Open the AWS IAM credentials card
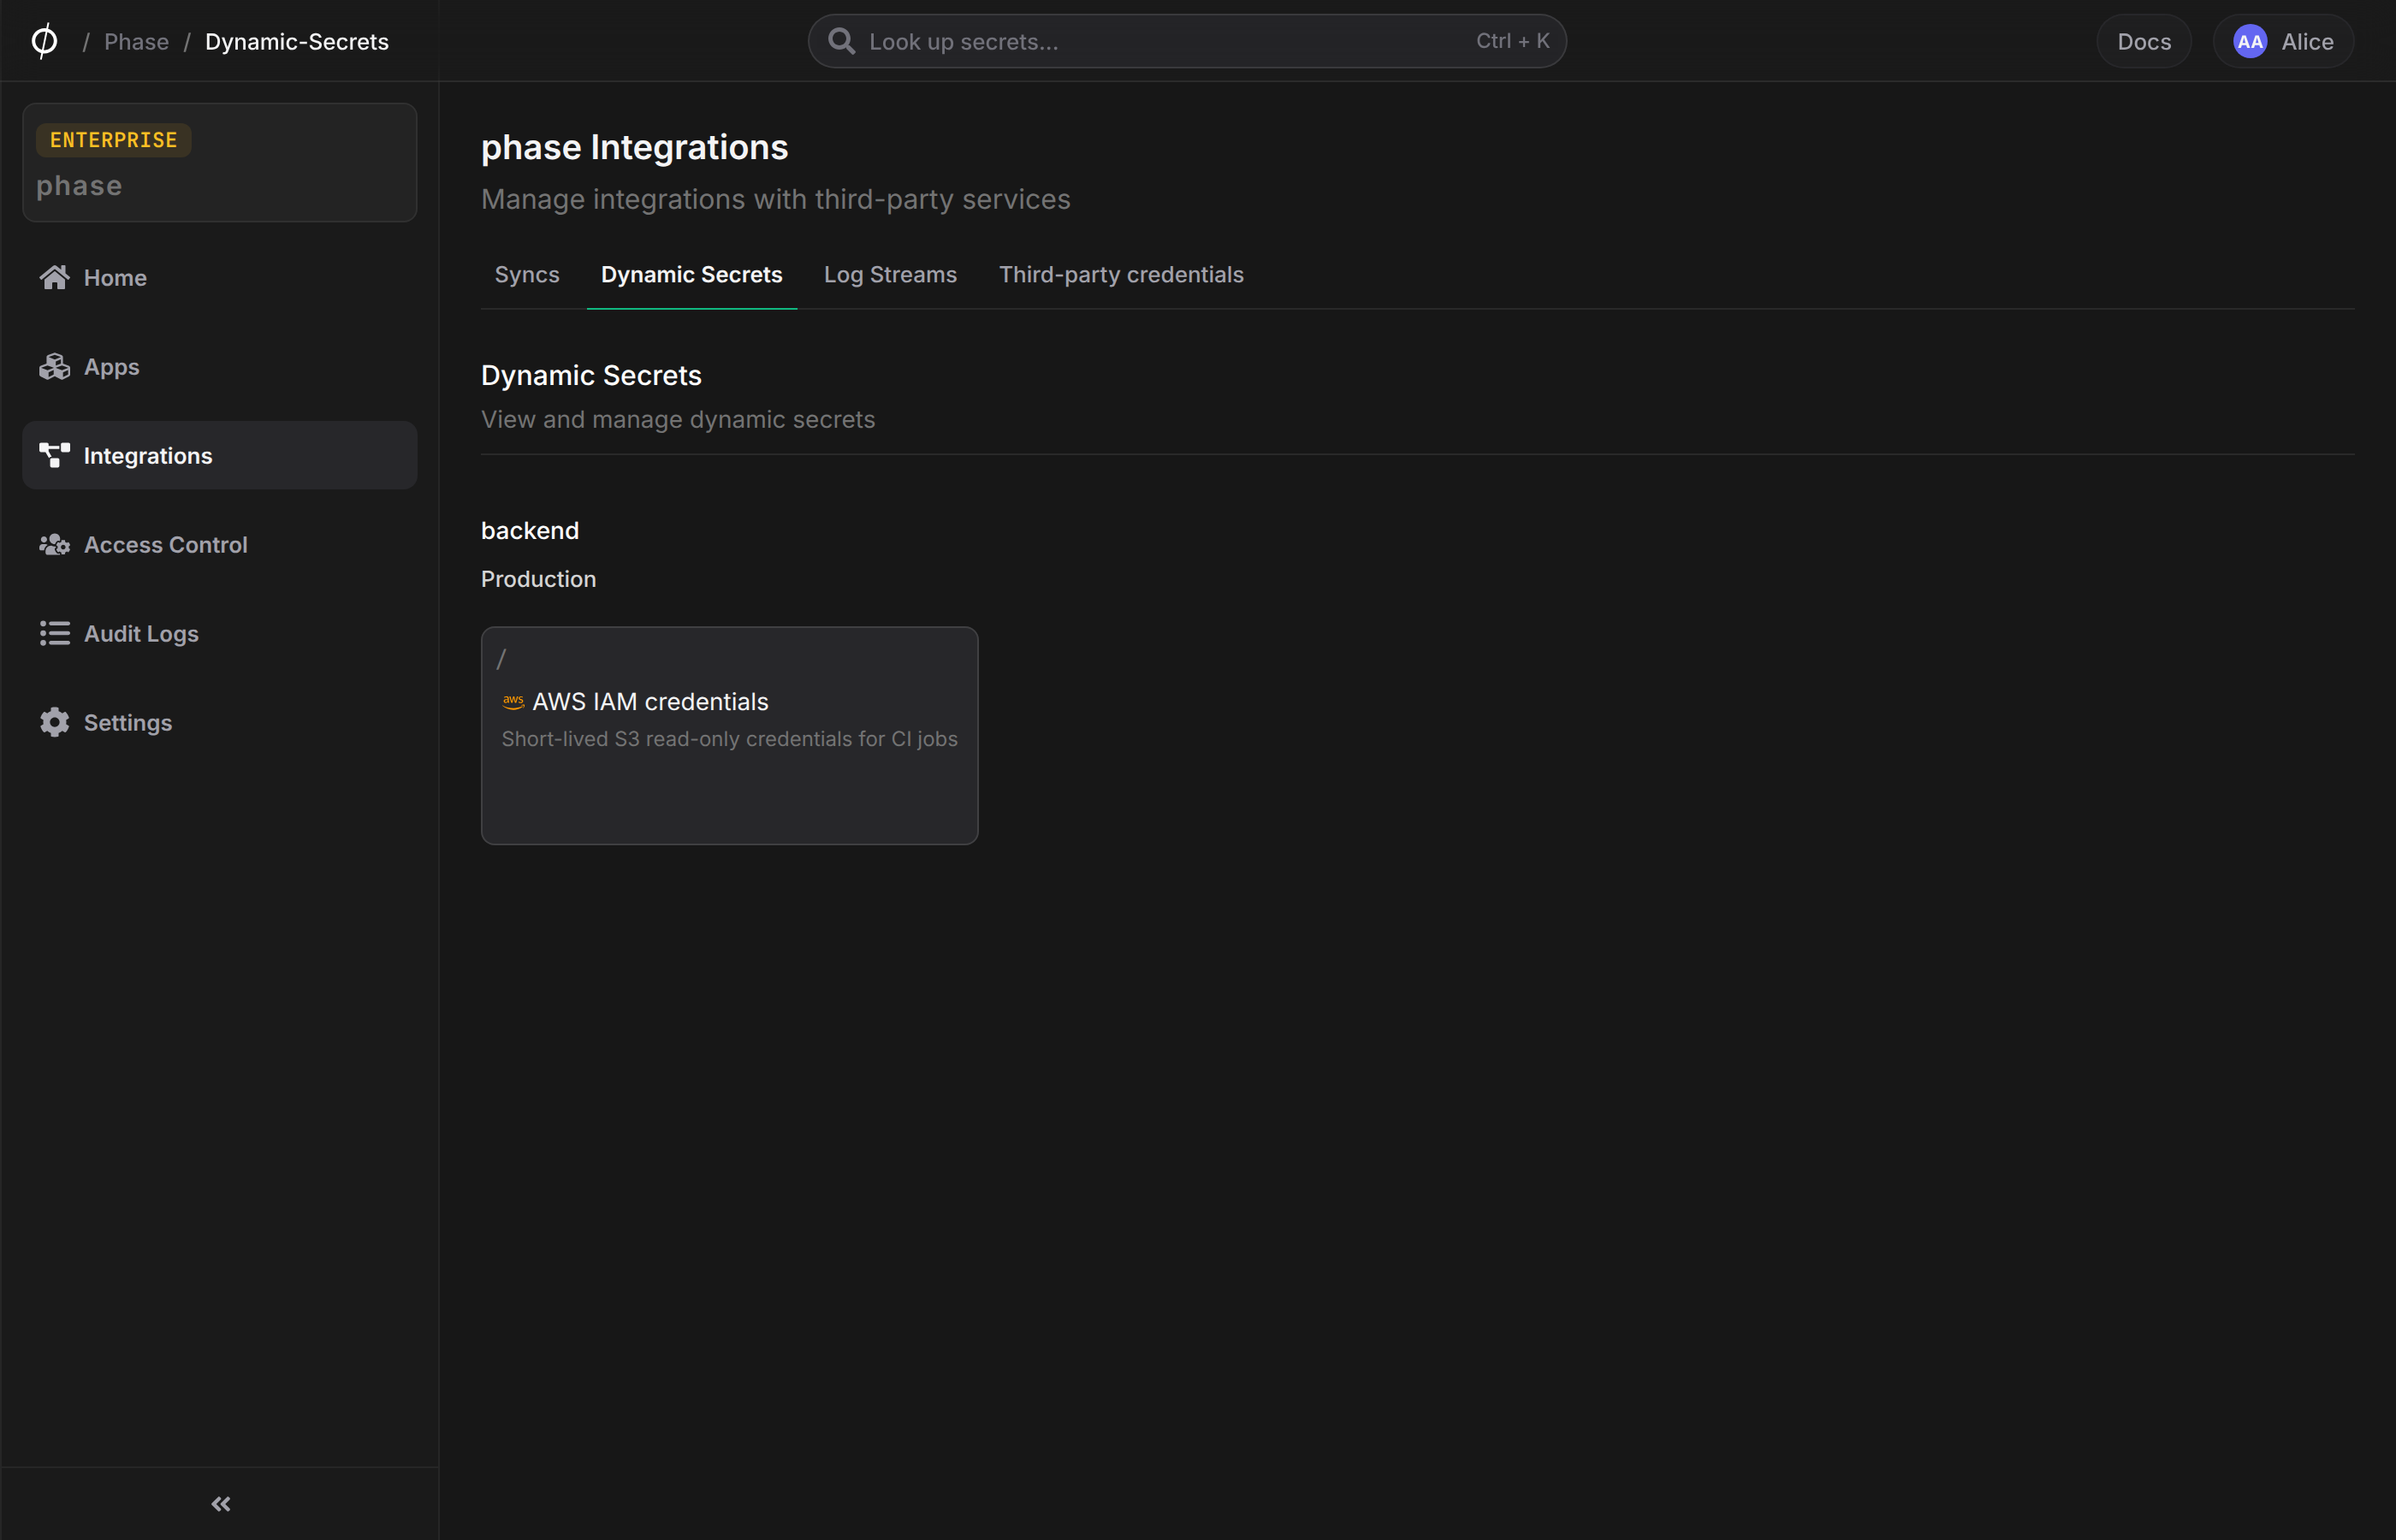Screen dimensions: 2396x1540 click(729, 735)
